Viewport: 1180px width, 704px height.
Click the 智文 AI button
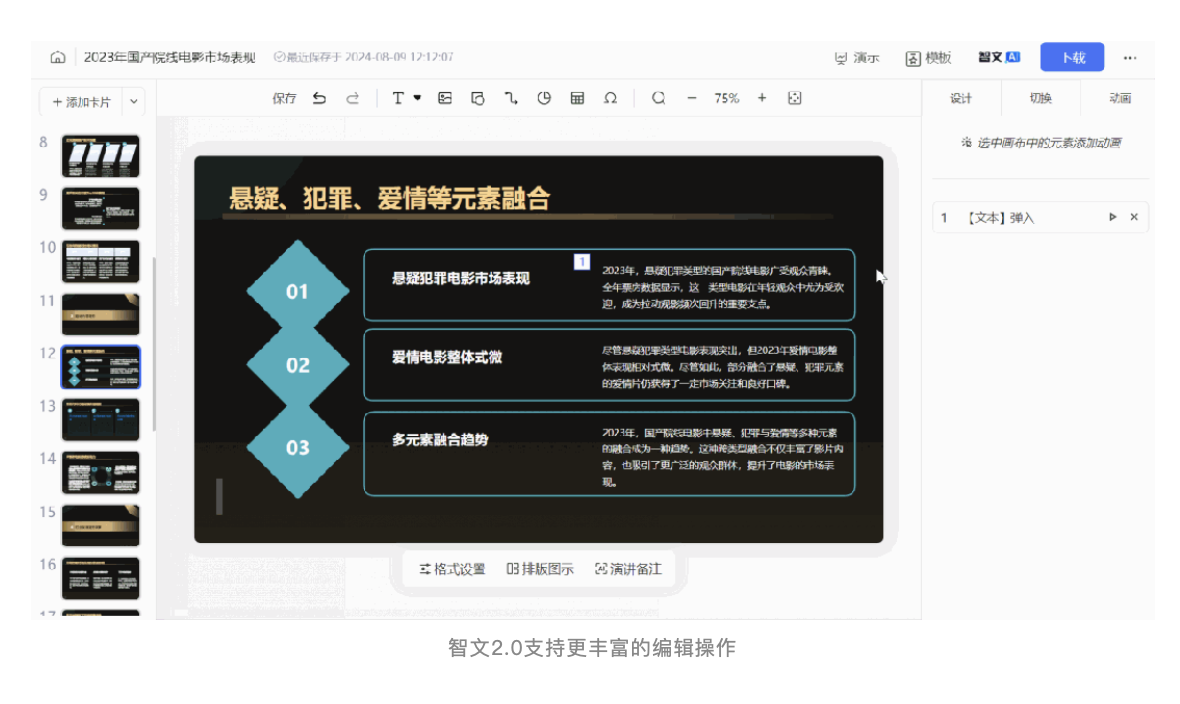coord(999,57)
